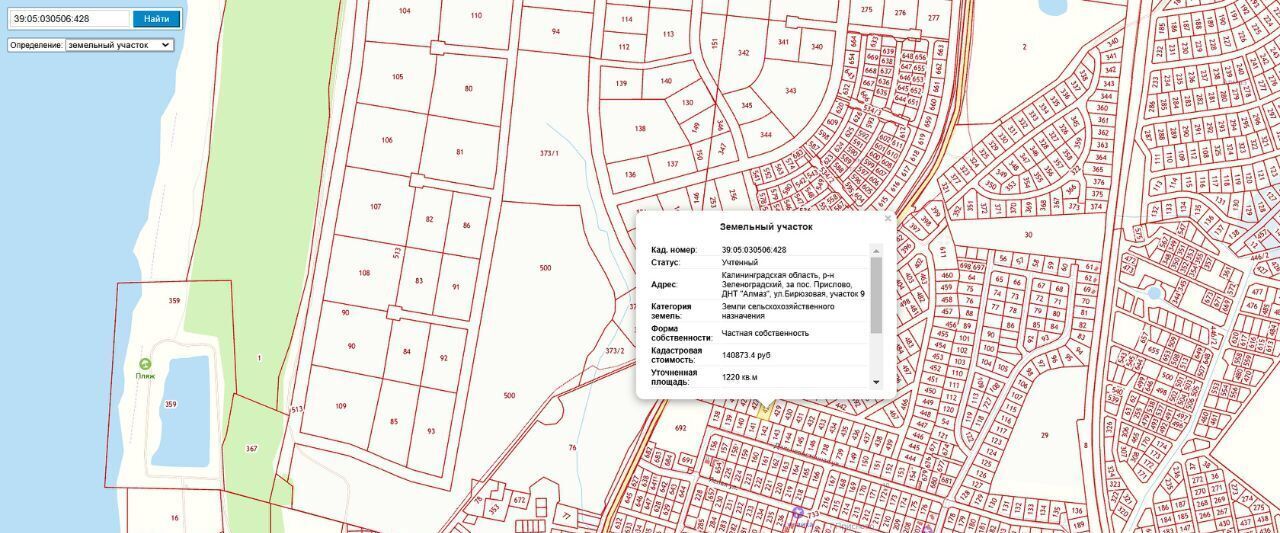Click the cadastral number search field
The width and height of the screenshot is (1280, 533).
pyautogui.click(x=69, y=18)
